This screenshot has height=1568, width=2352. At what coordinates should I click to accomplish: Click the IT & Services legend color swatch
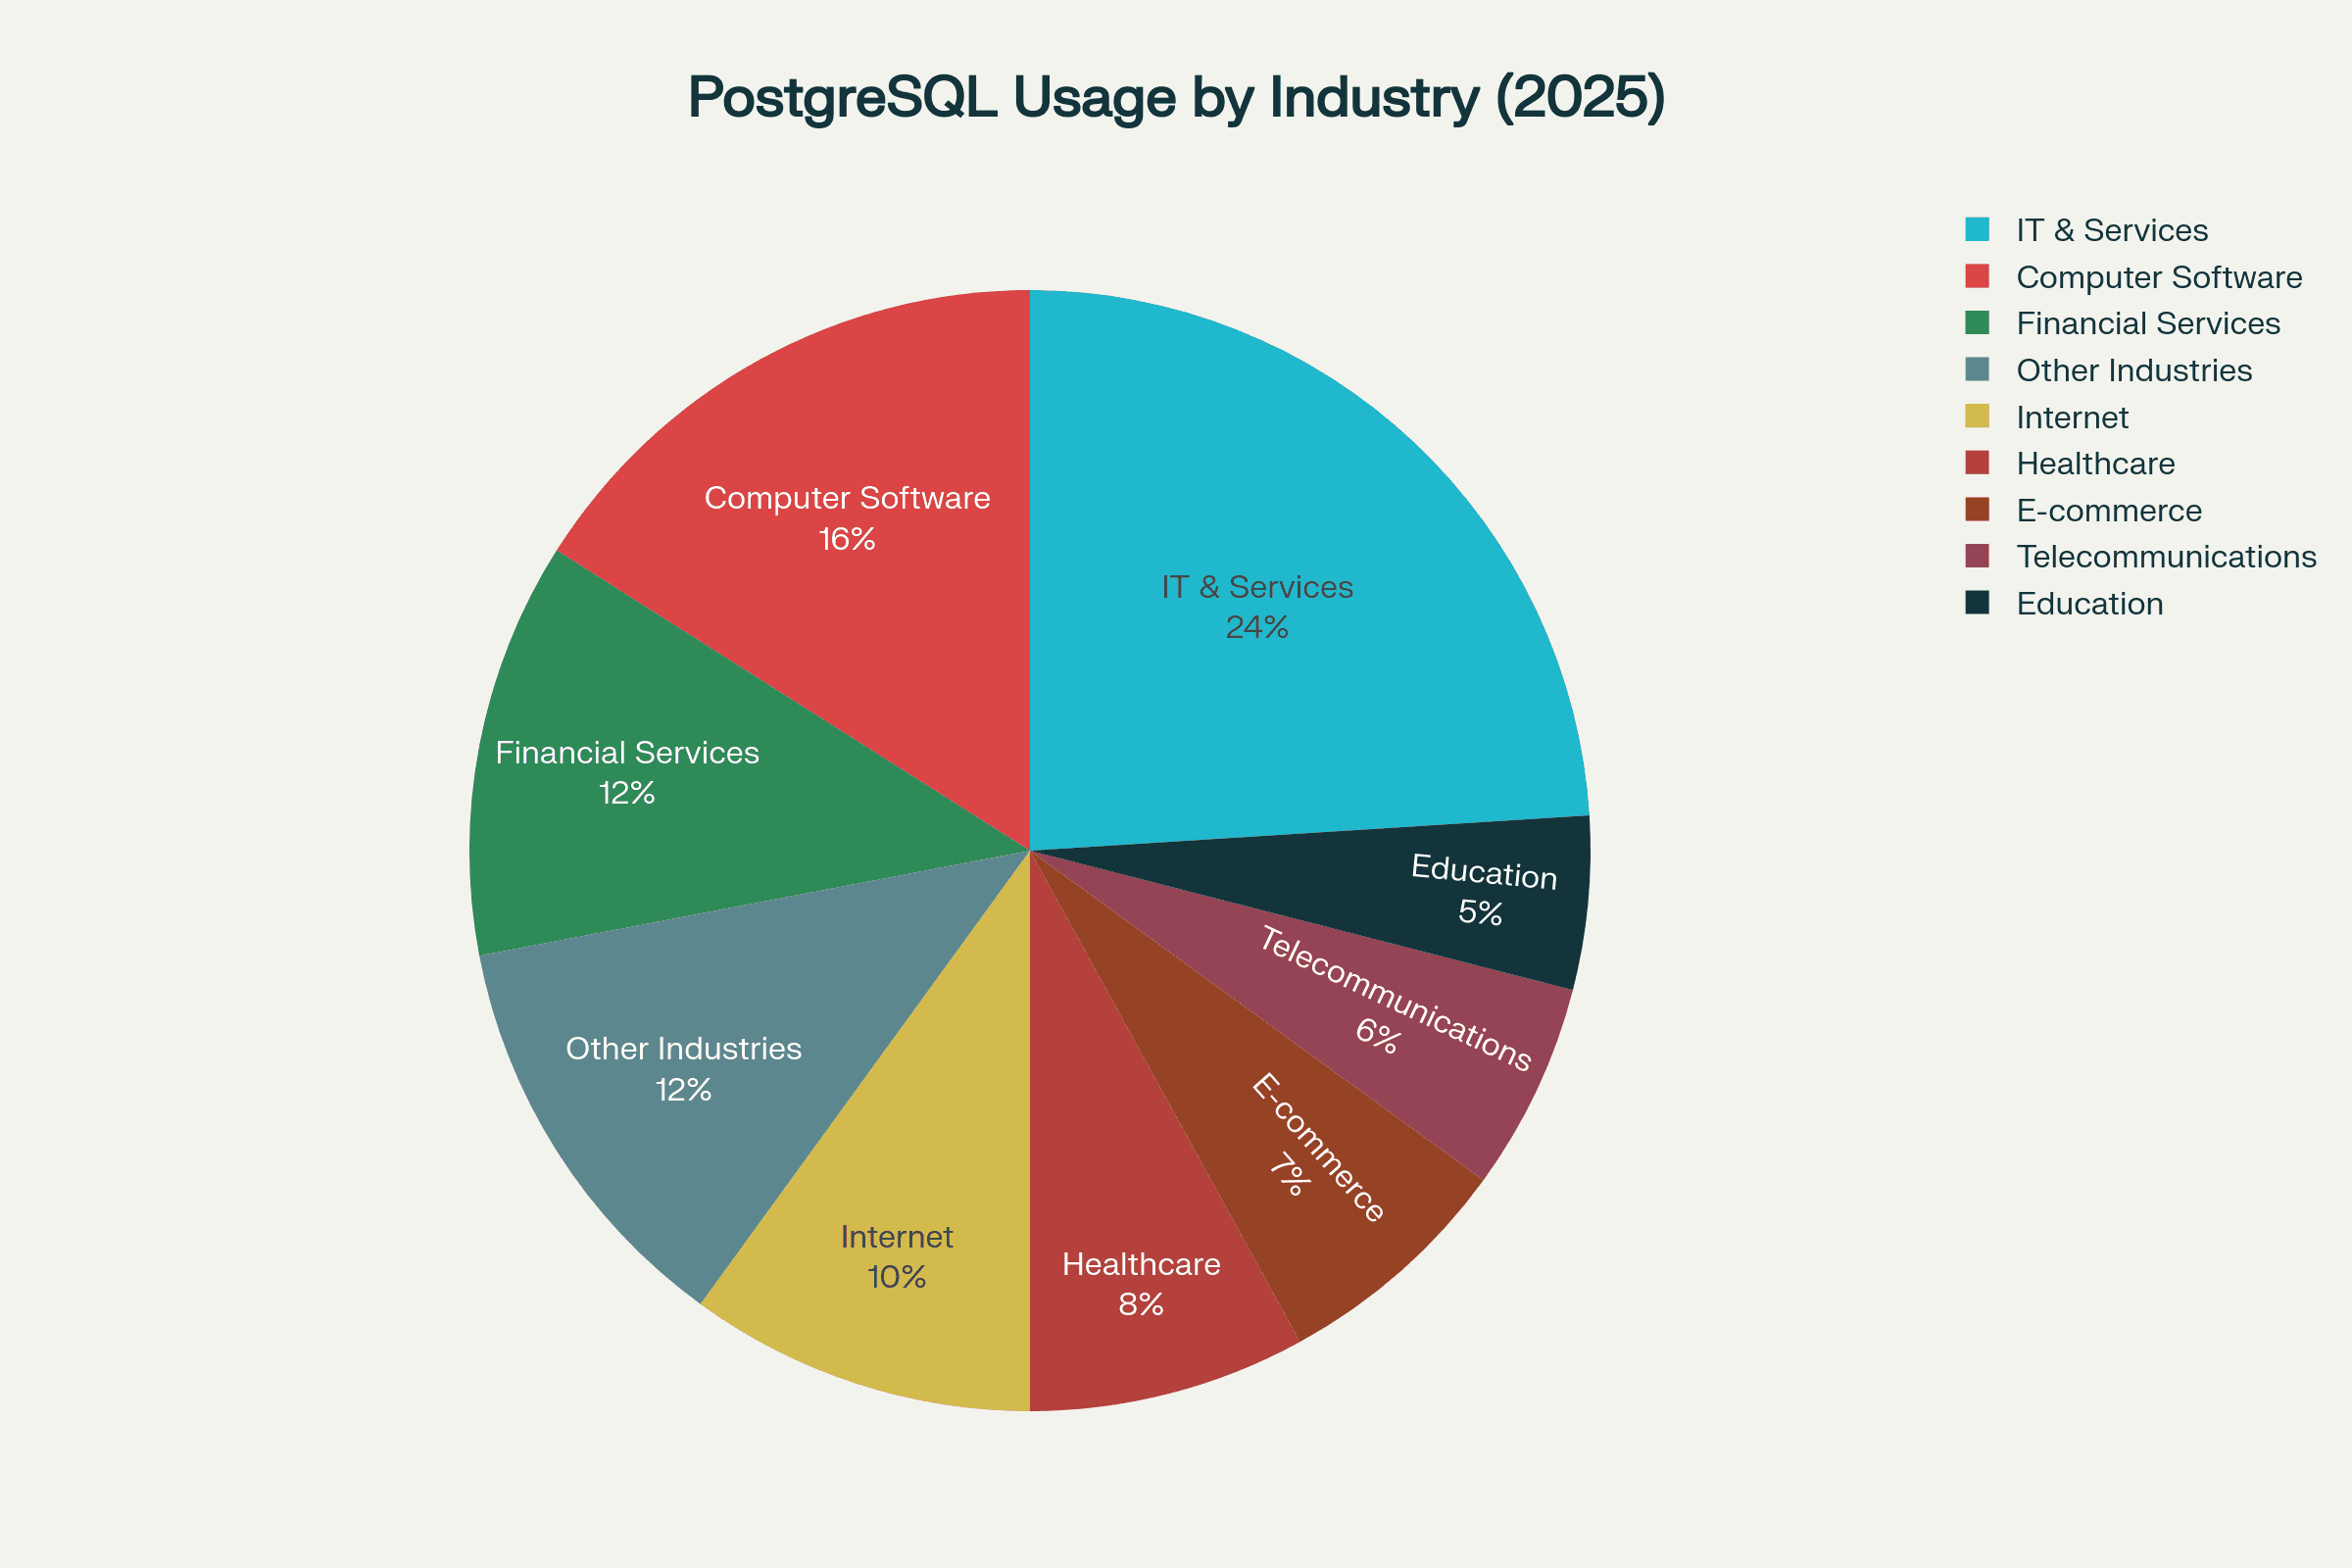pos(1977,229)
